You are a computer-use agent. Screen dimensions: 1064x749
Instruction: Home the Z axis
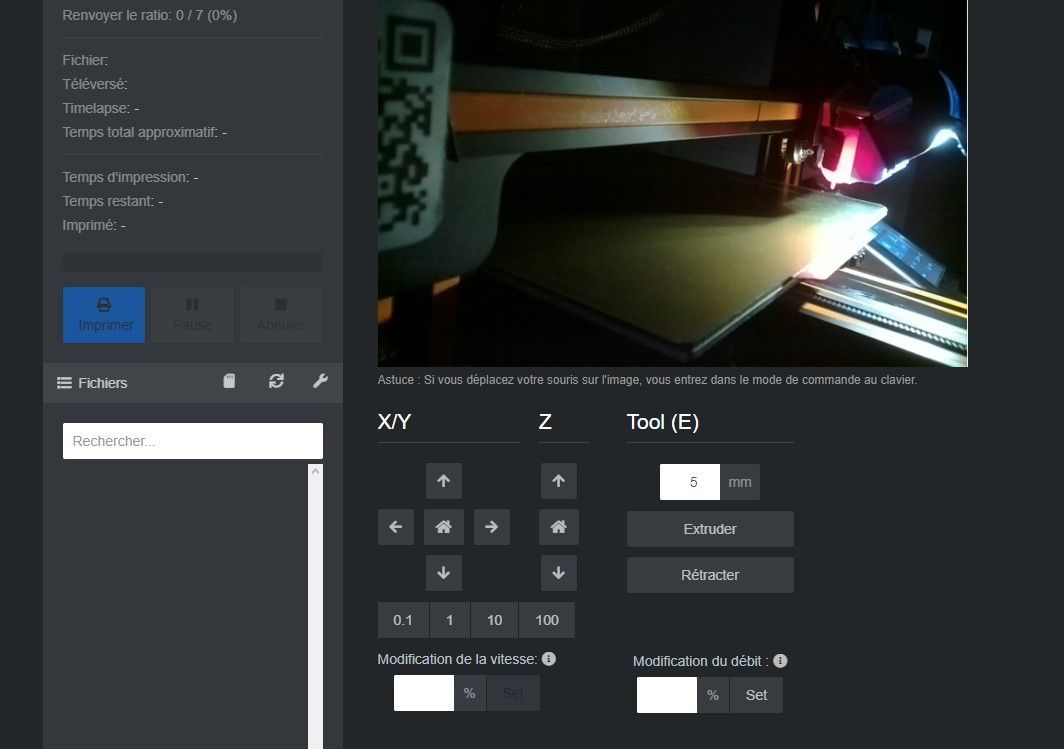558,527
